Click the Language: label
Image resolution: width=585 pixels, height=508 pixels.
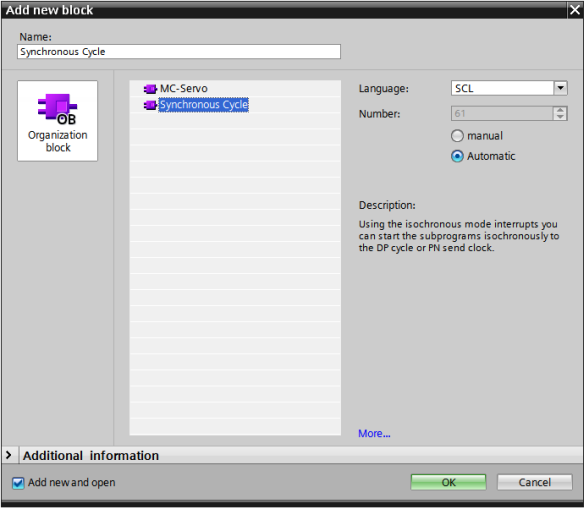pyautogui.click(x=384, y=89)
